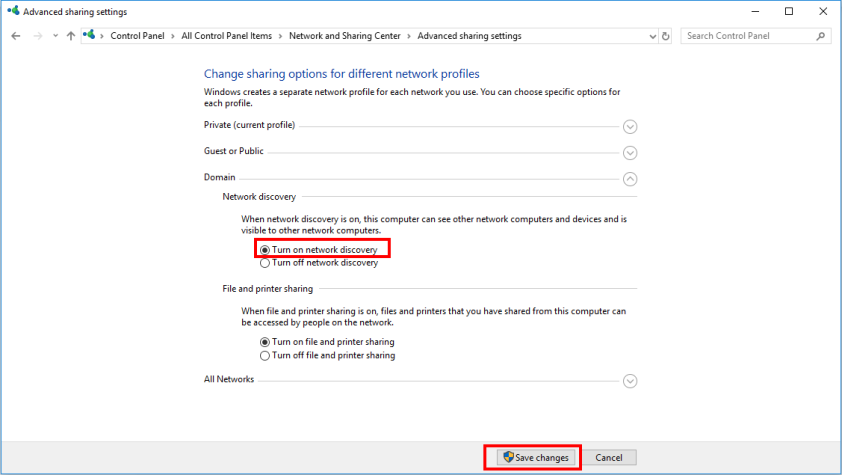Click the Up to parent folder arrow

(x=70, y=36)
